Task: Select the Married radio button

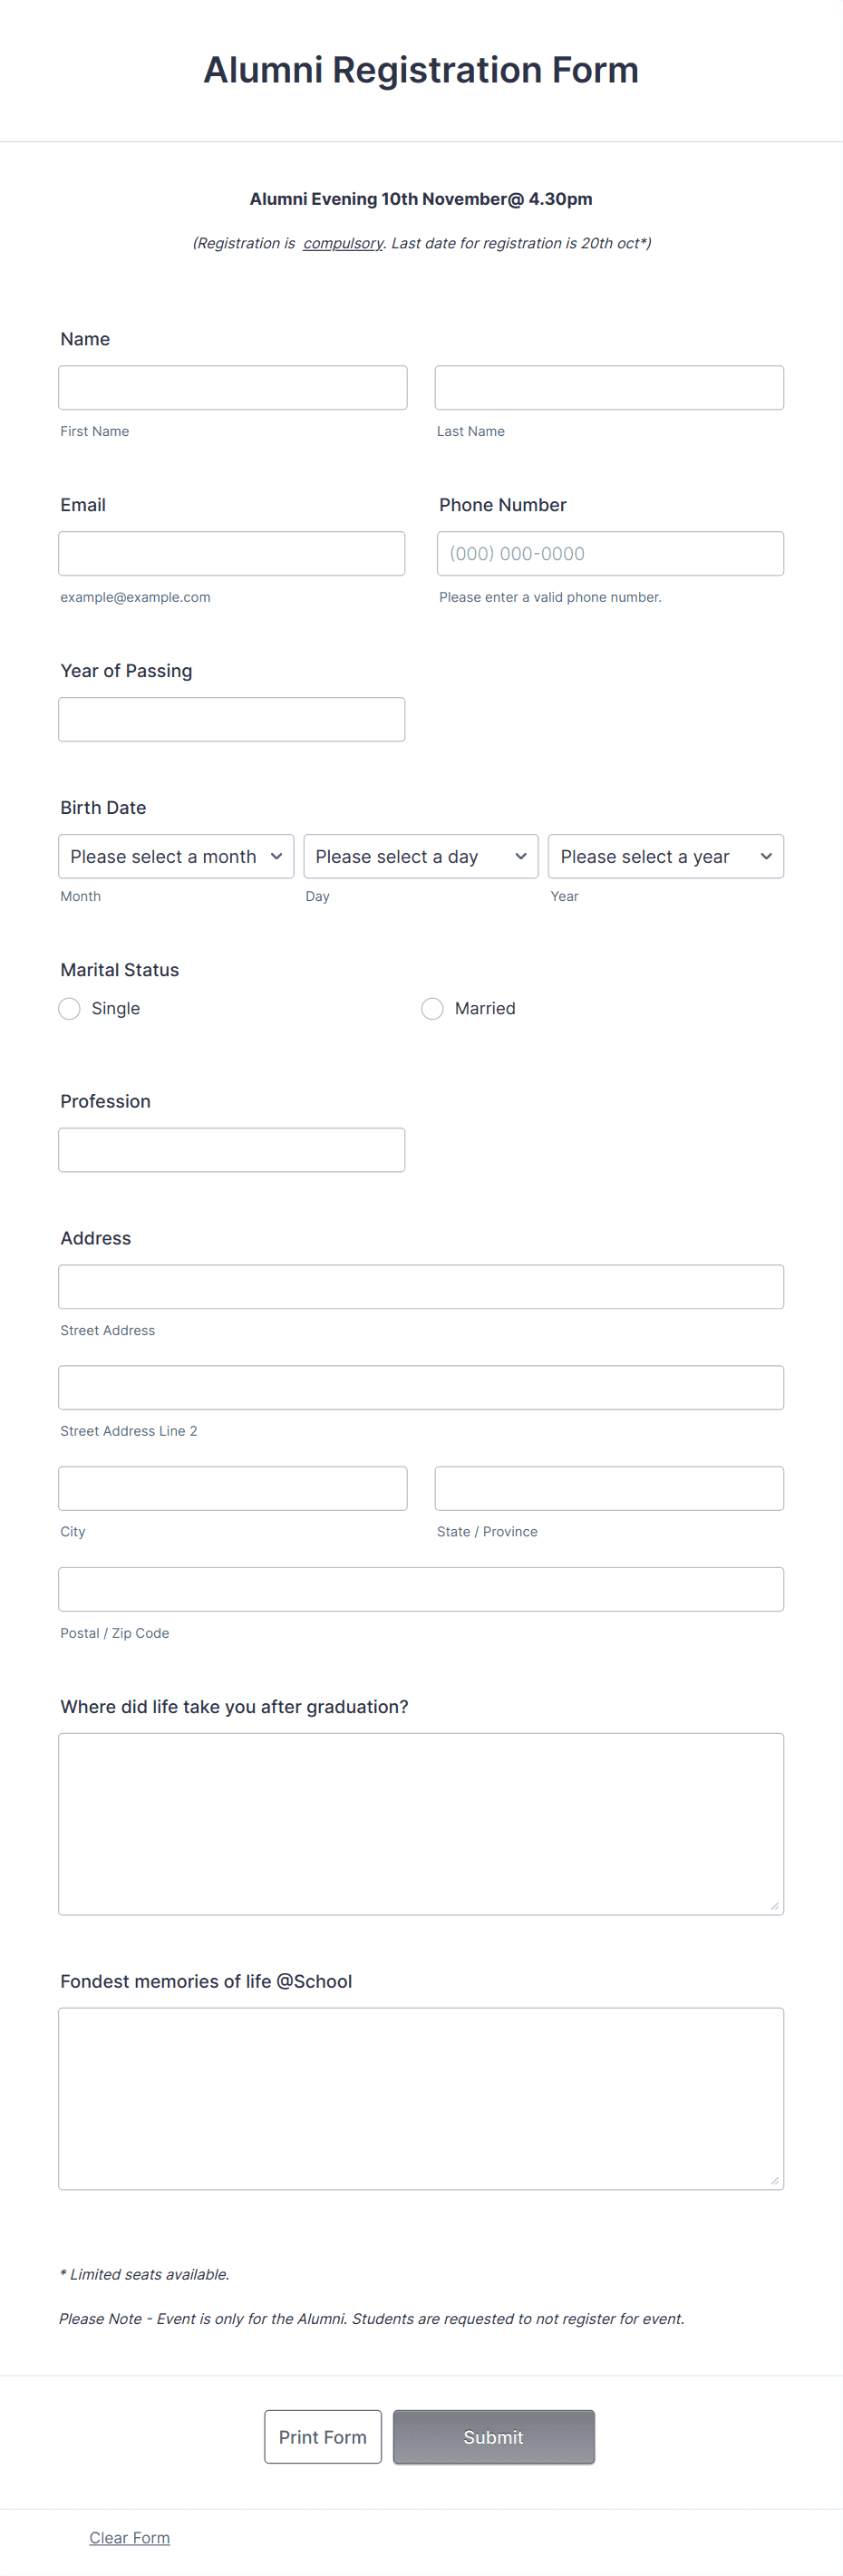Action: click(432, 1008)
